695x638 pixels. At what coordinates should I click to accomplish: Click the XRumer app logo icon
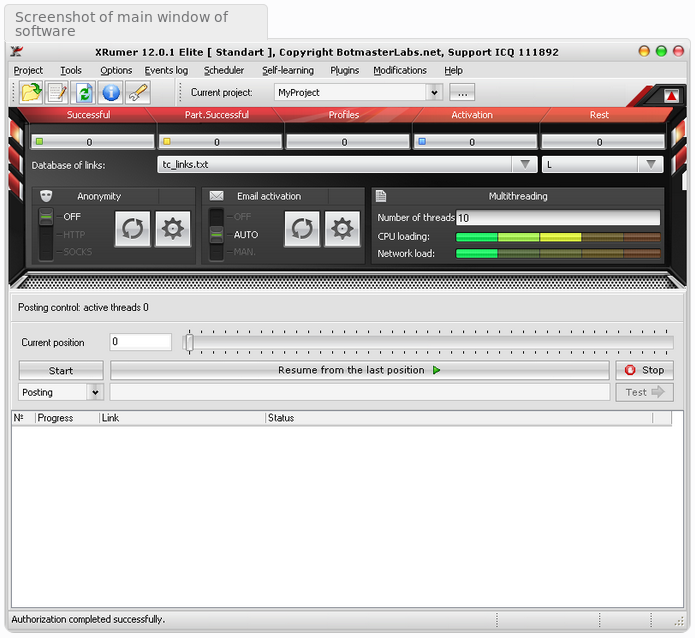[17, 51]
